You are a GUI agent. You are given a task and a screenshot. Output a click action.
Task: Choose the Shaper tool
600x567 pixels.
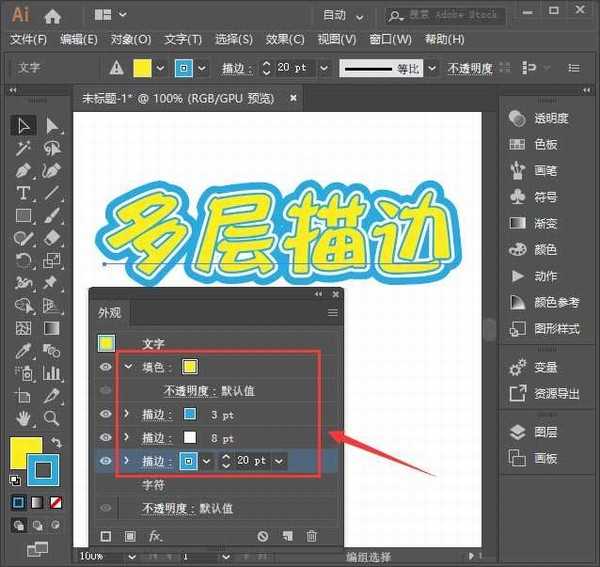pyautogui.click(x=23, y=238)
